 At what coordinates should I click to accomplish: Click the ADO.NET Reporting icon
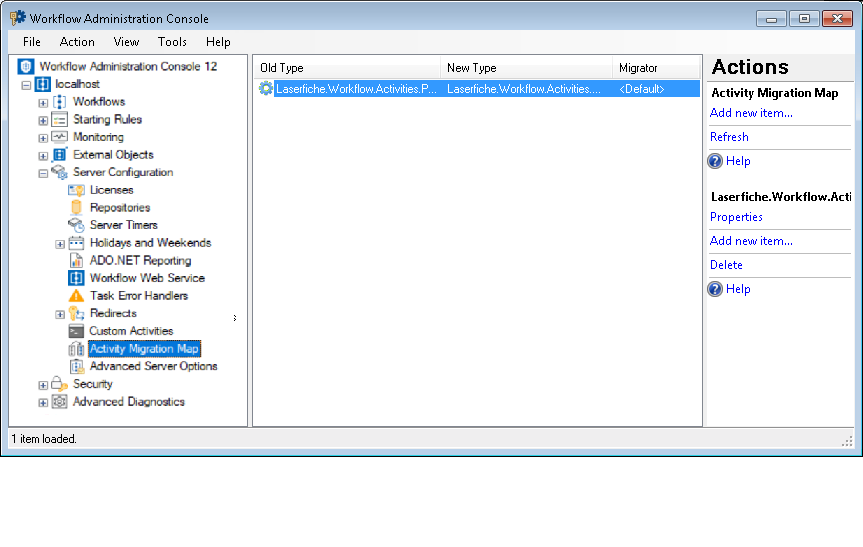(76, 261)
